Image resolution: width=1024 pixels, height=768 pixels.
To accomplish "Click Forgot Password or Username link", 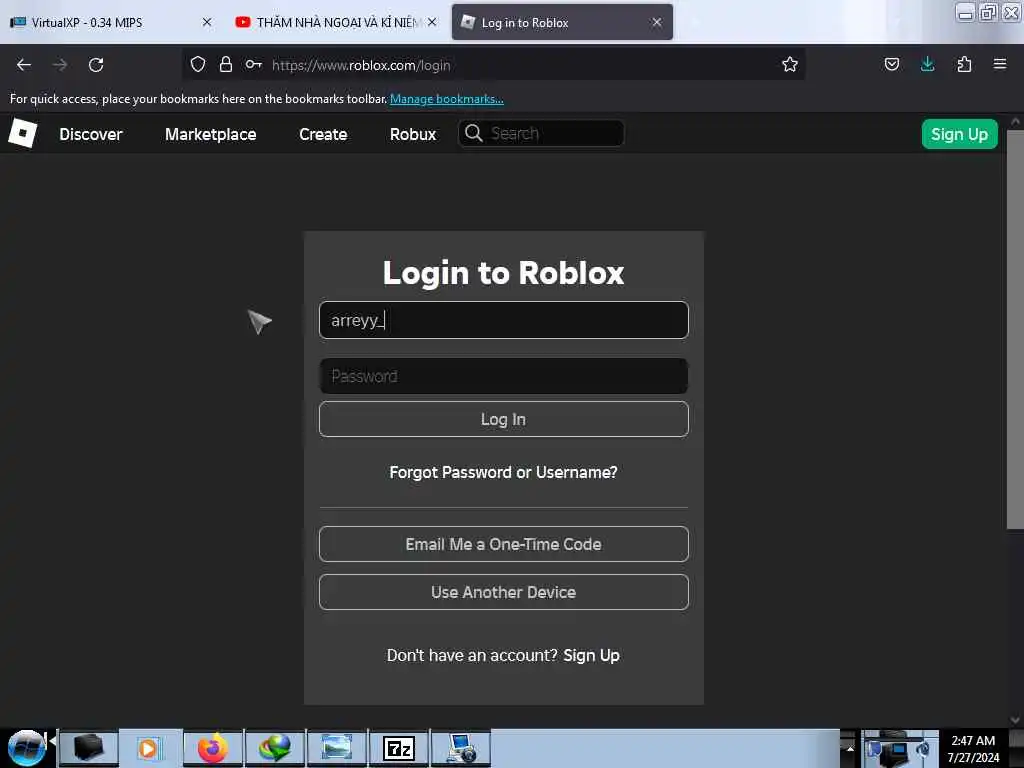I will 504,472.
